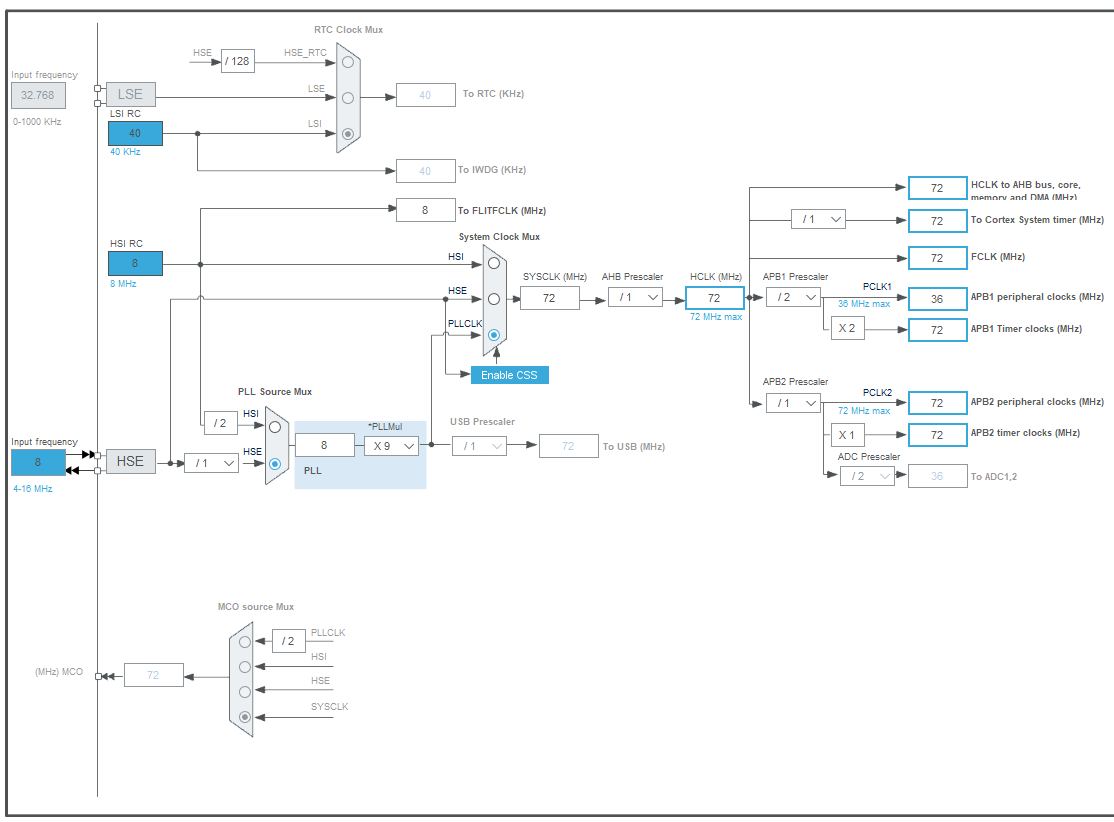This screenshot has width=1114, height=822.
Task: Select SYSCLK radio in MCO source Mux
Action: [x=245, y=717]
